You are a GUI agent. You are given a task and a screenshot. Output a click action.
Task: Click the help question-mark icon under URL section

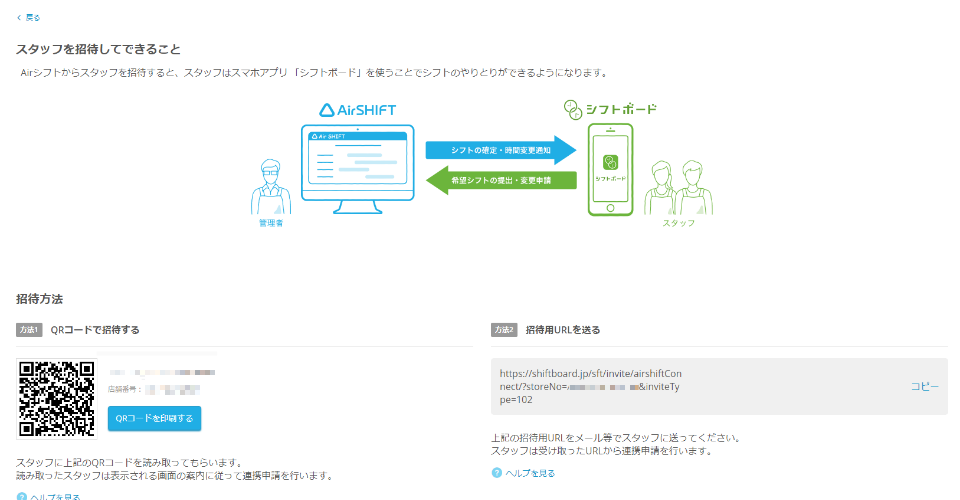[x=497, y=473]
